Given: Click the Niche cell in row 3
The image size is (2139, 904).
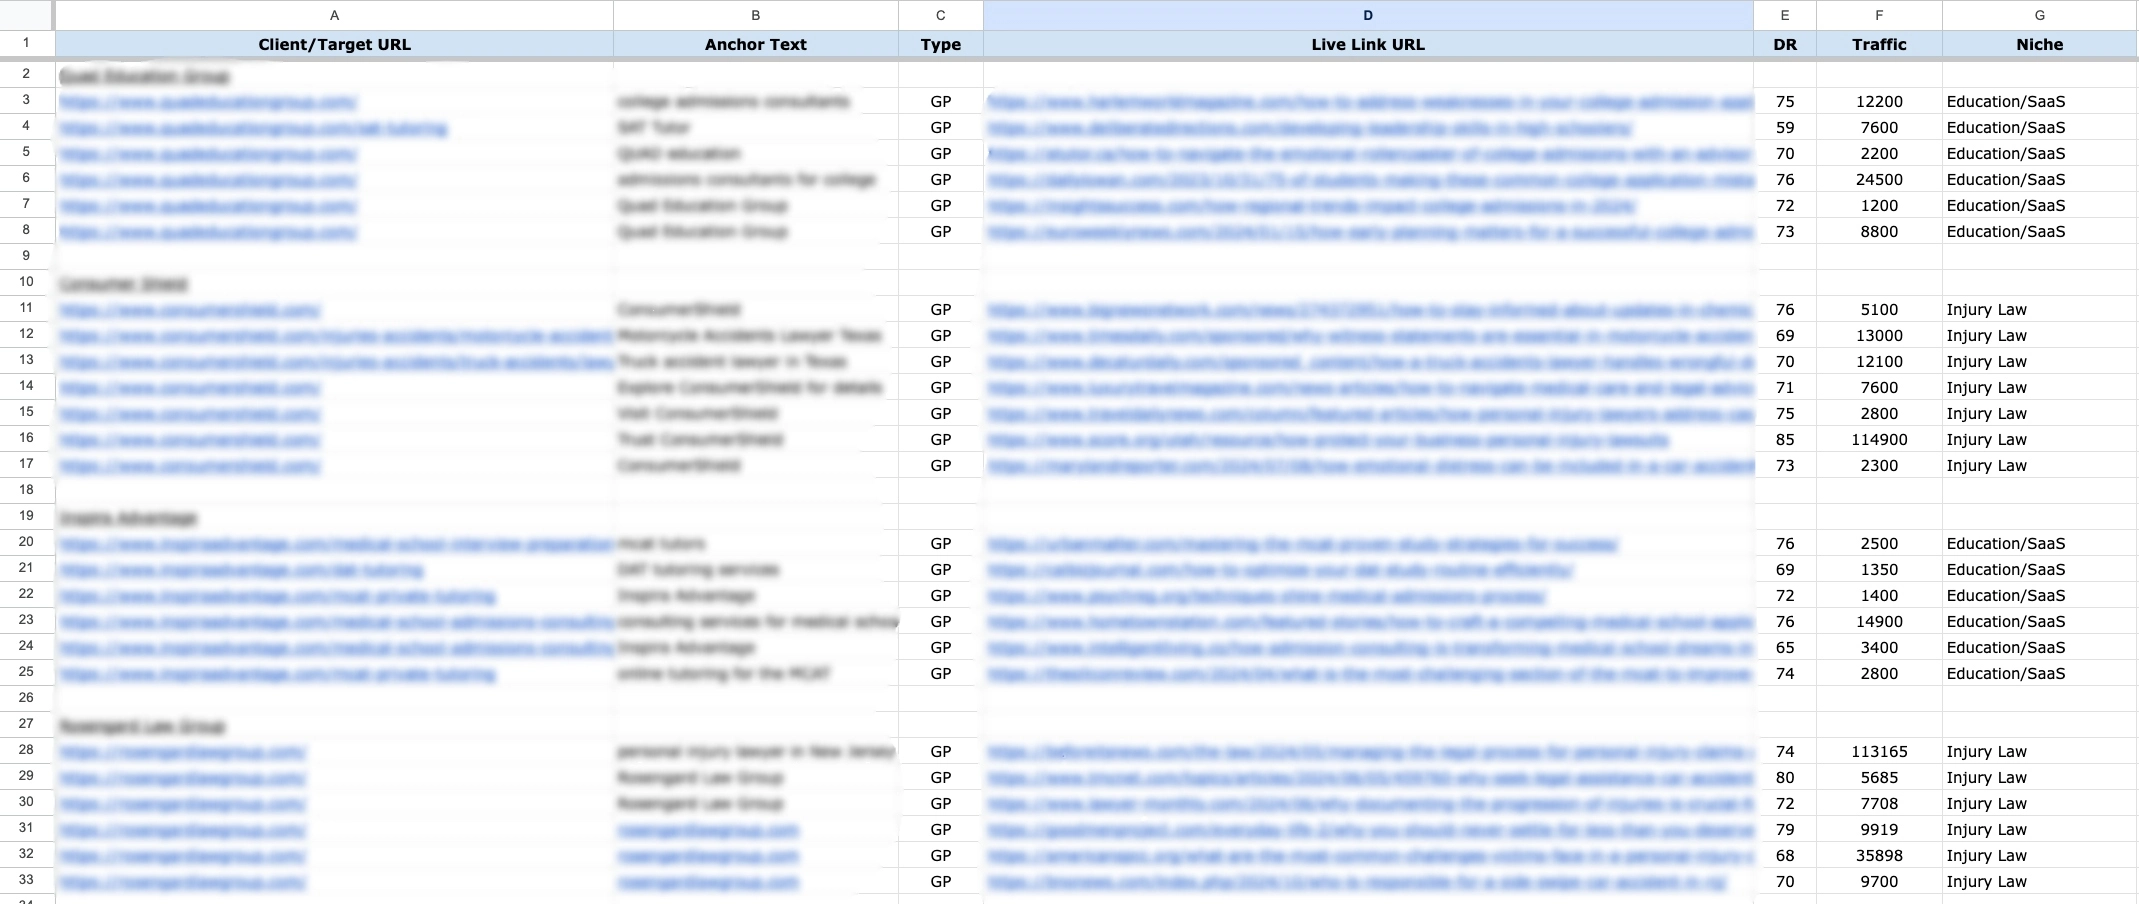Looking at the screenshot, I should point(2039,101).
